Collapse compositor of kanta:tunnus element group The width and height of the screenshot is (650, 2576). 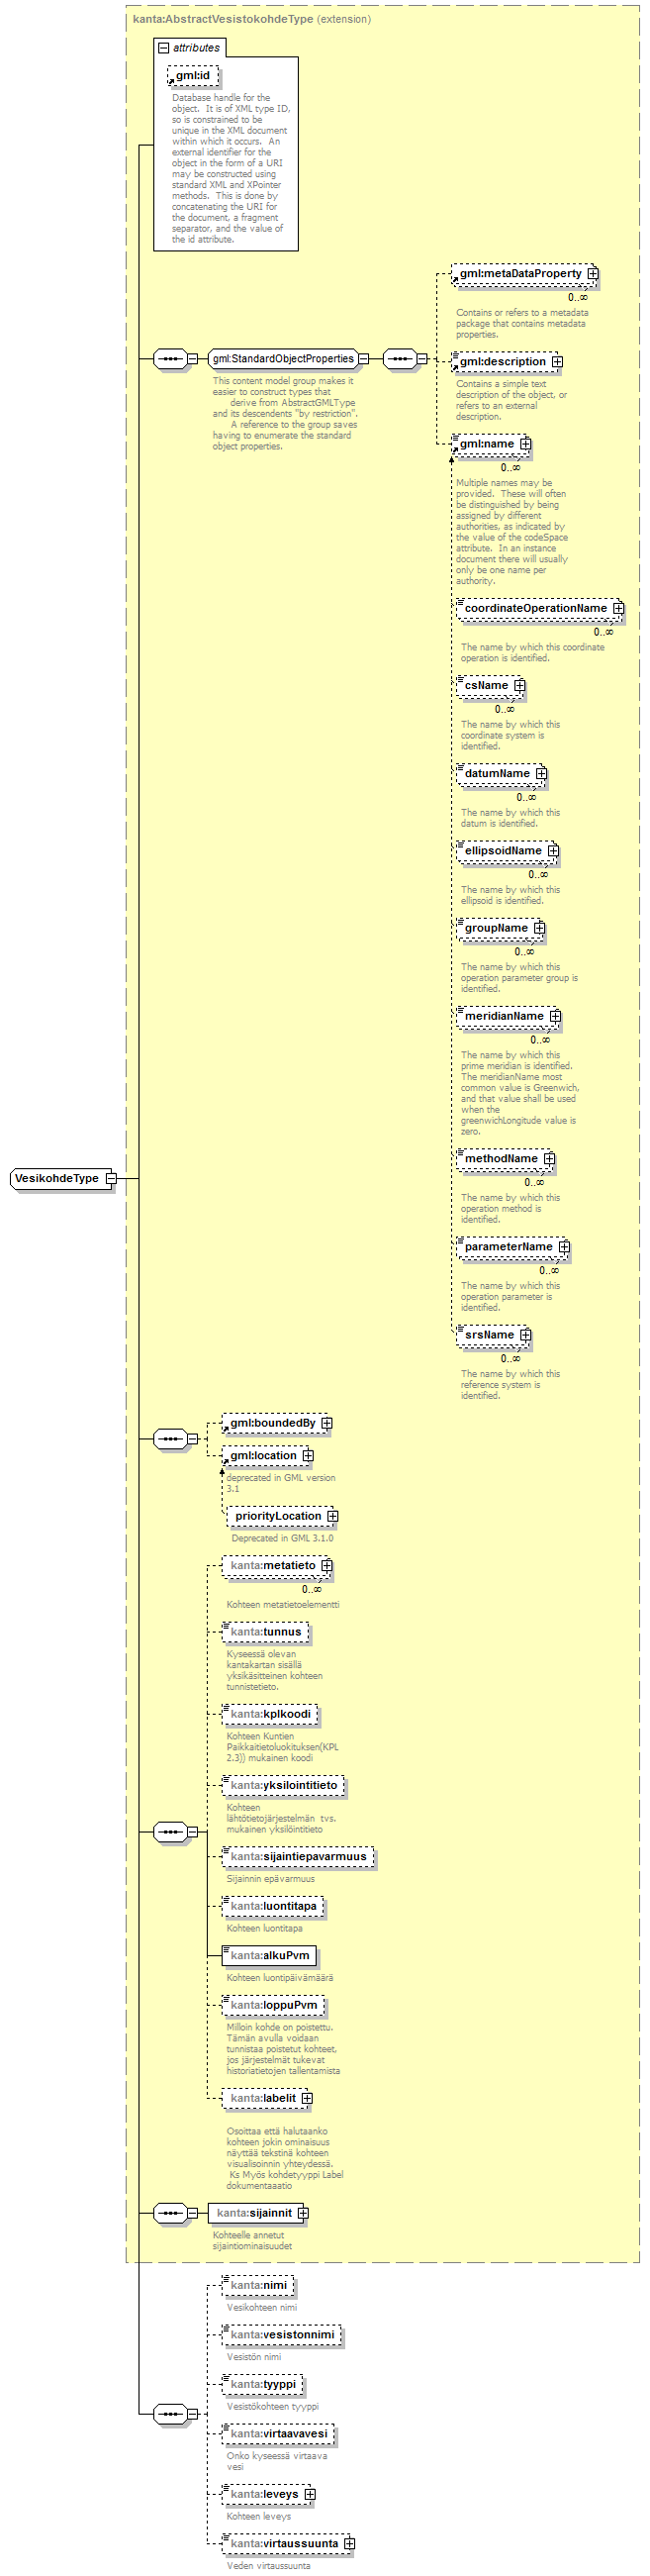click(192, 1832)
